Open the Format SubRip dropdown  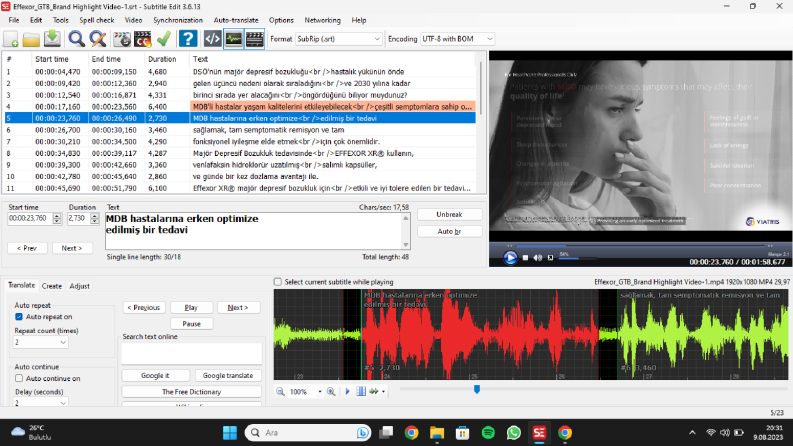pos(338,39)
